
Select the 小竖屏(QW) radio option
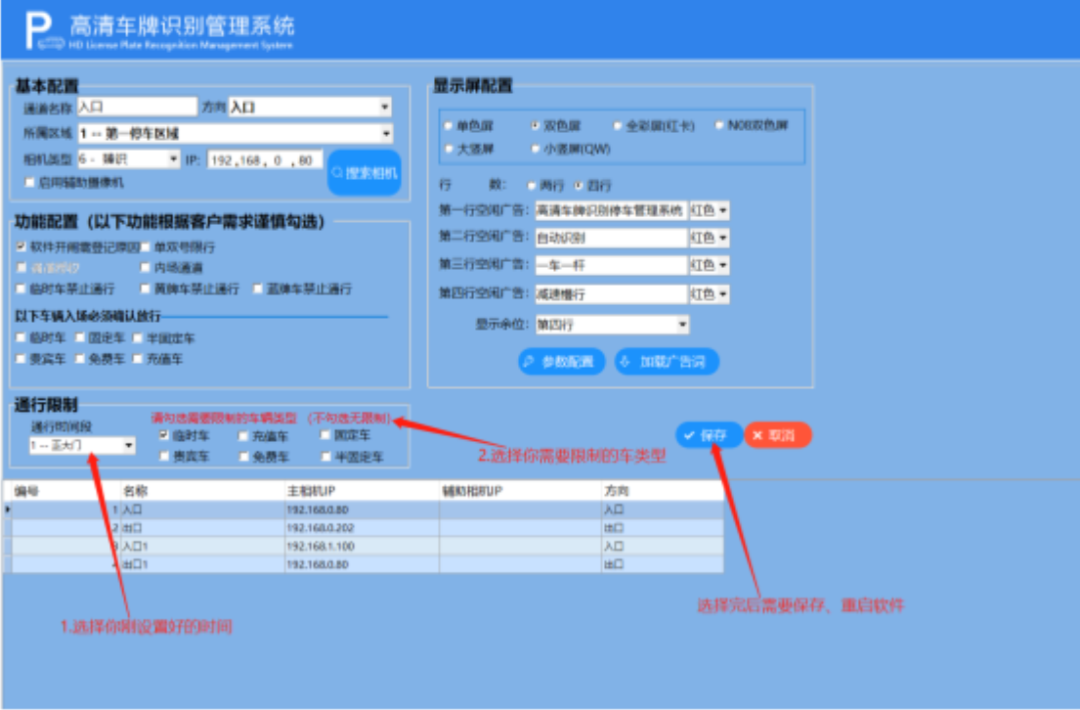(x=535, y=149)
